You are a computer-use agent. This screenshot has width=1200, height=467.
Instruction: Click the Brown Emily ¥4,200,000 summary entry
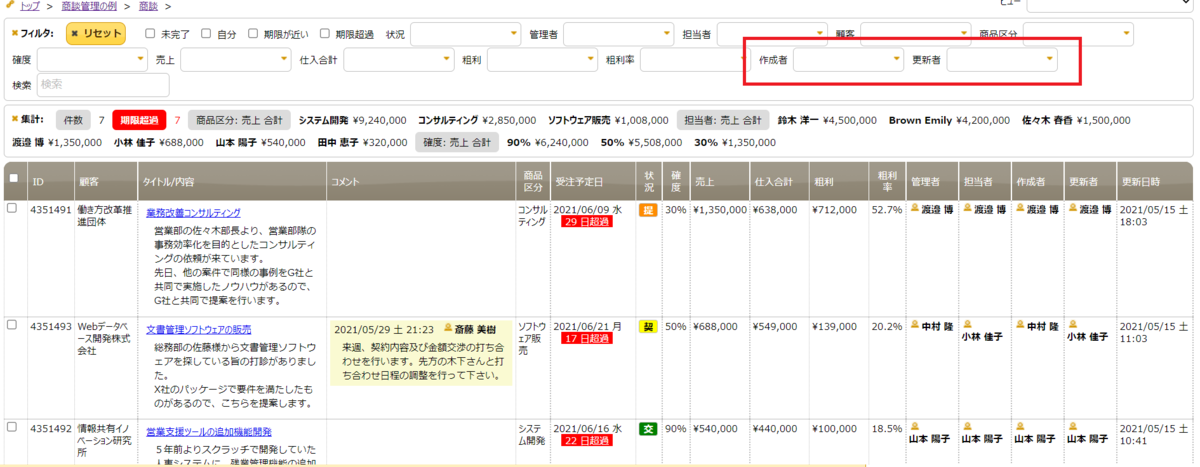pyautogui.click(x=950, y=120)
